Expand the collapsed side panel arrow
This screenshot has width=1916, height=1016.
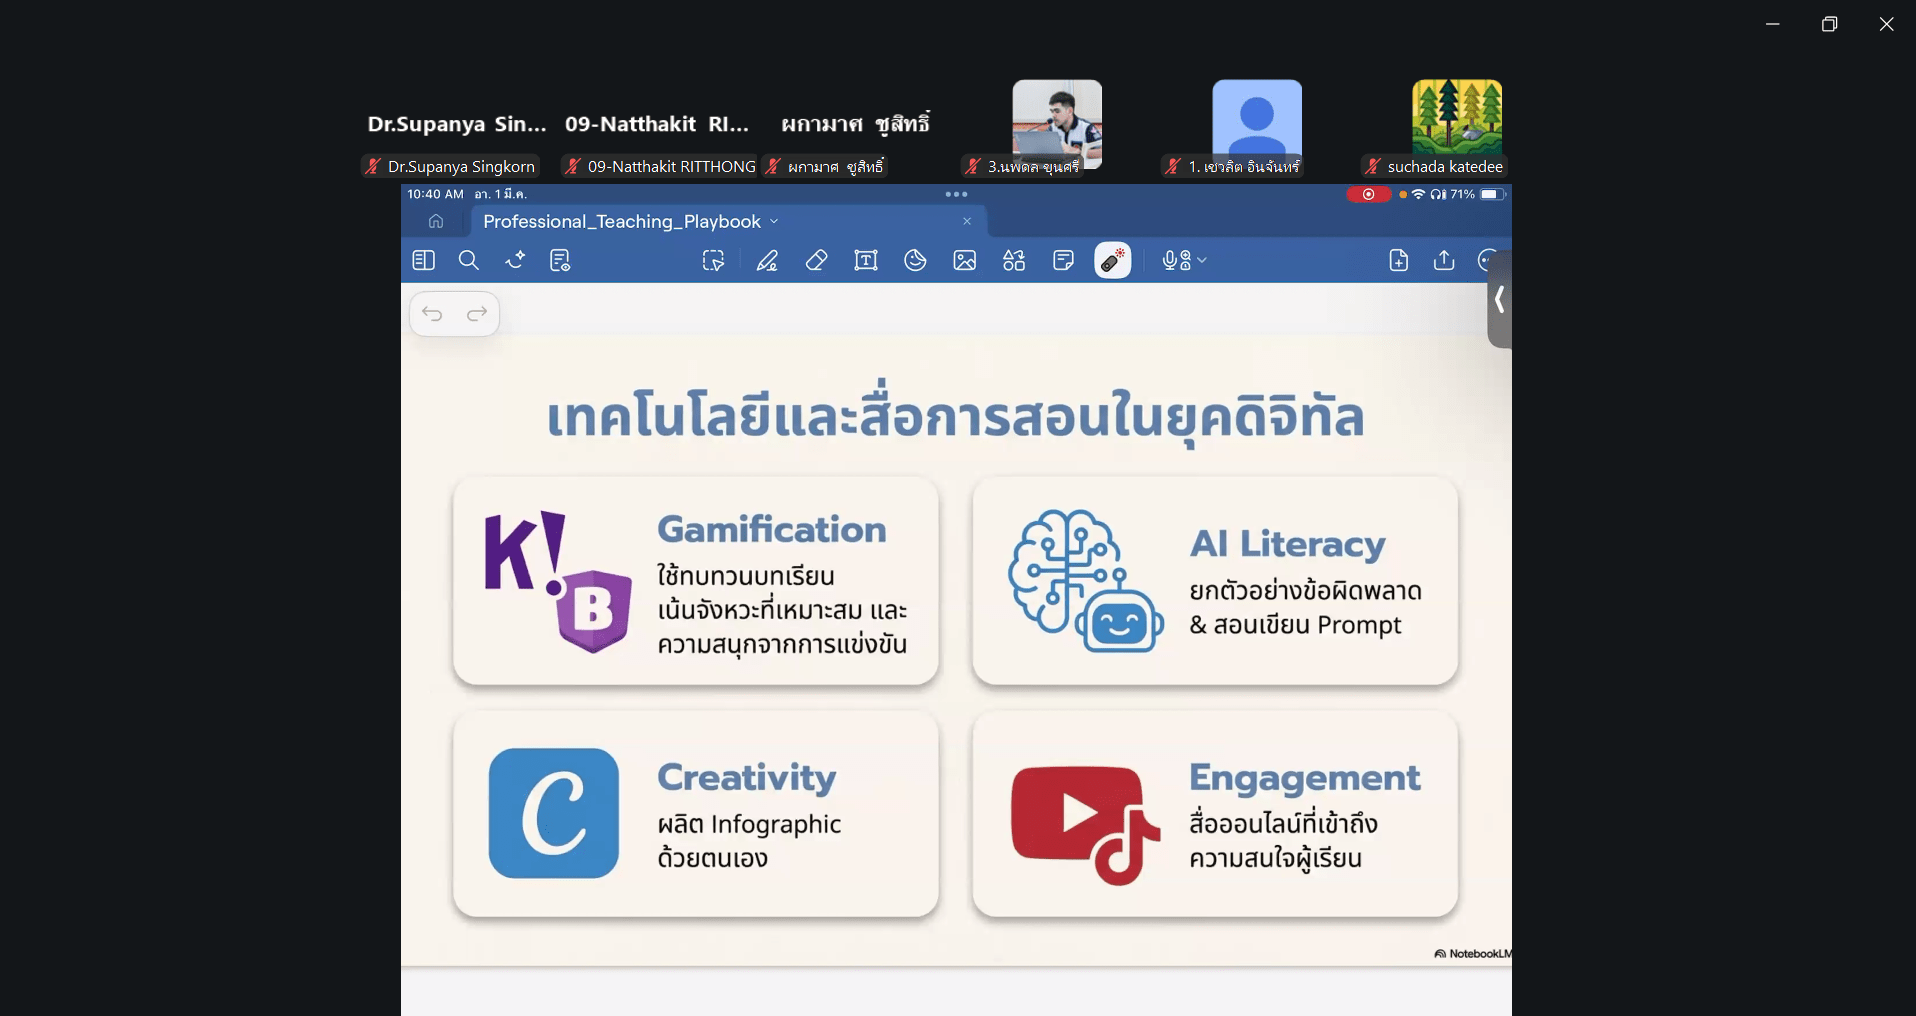(x=1499, y=300)
